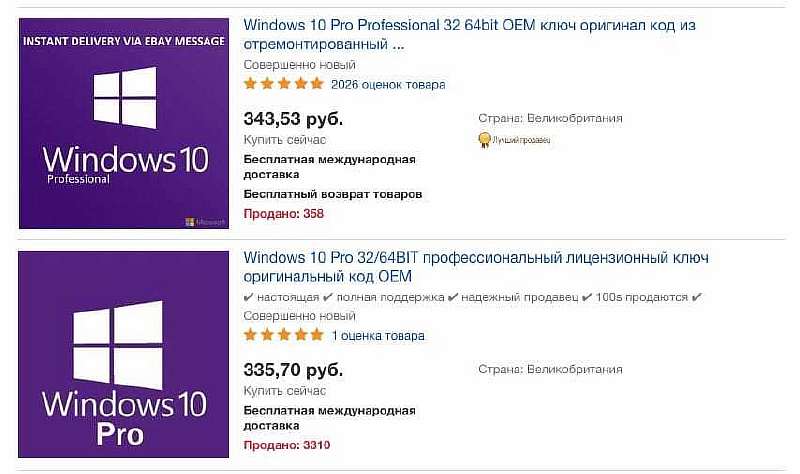Click the 'Продано: 358' sold count
The image size is (800, 474).
pos(283,213)
